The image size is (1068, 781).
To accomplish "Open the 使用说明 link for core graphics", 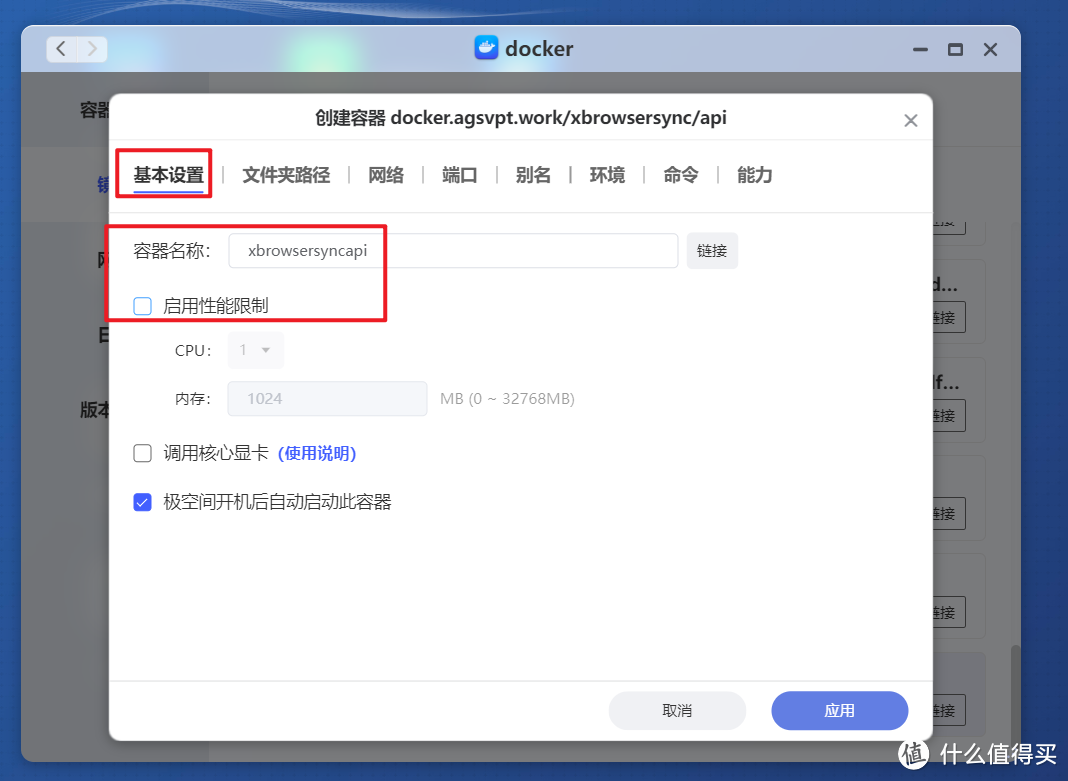I will 319,453.
